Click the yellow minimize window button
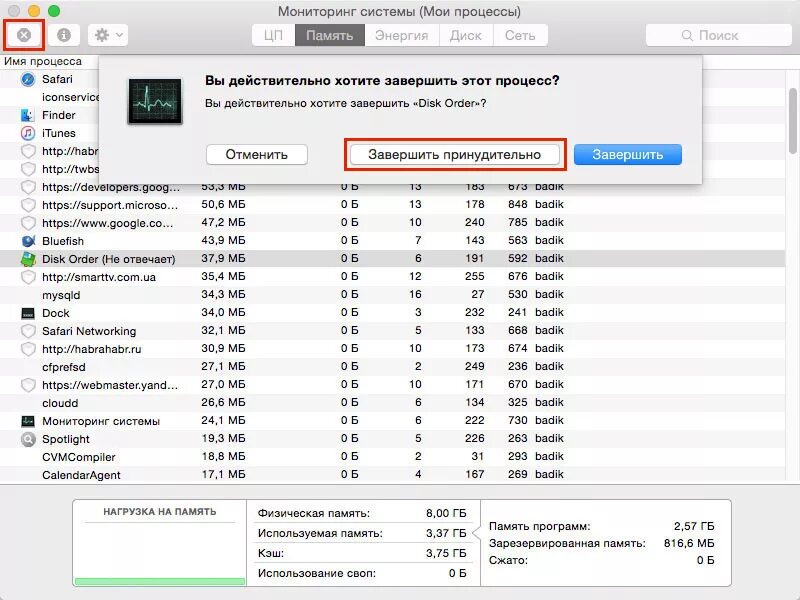Screen dimensions: 800x600 (x=34, y=11)
